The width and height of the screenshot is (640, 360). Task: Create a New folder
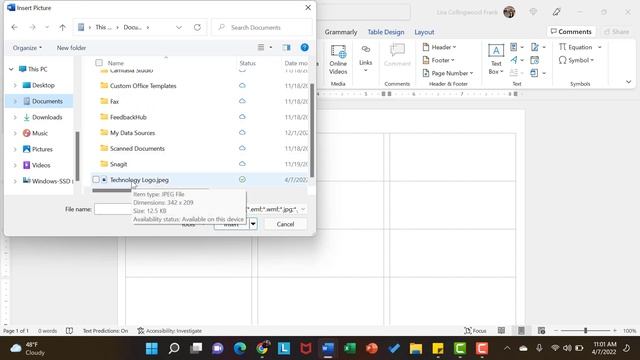point(71,48)
